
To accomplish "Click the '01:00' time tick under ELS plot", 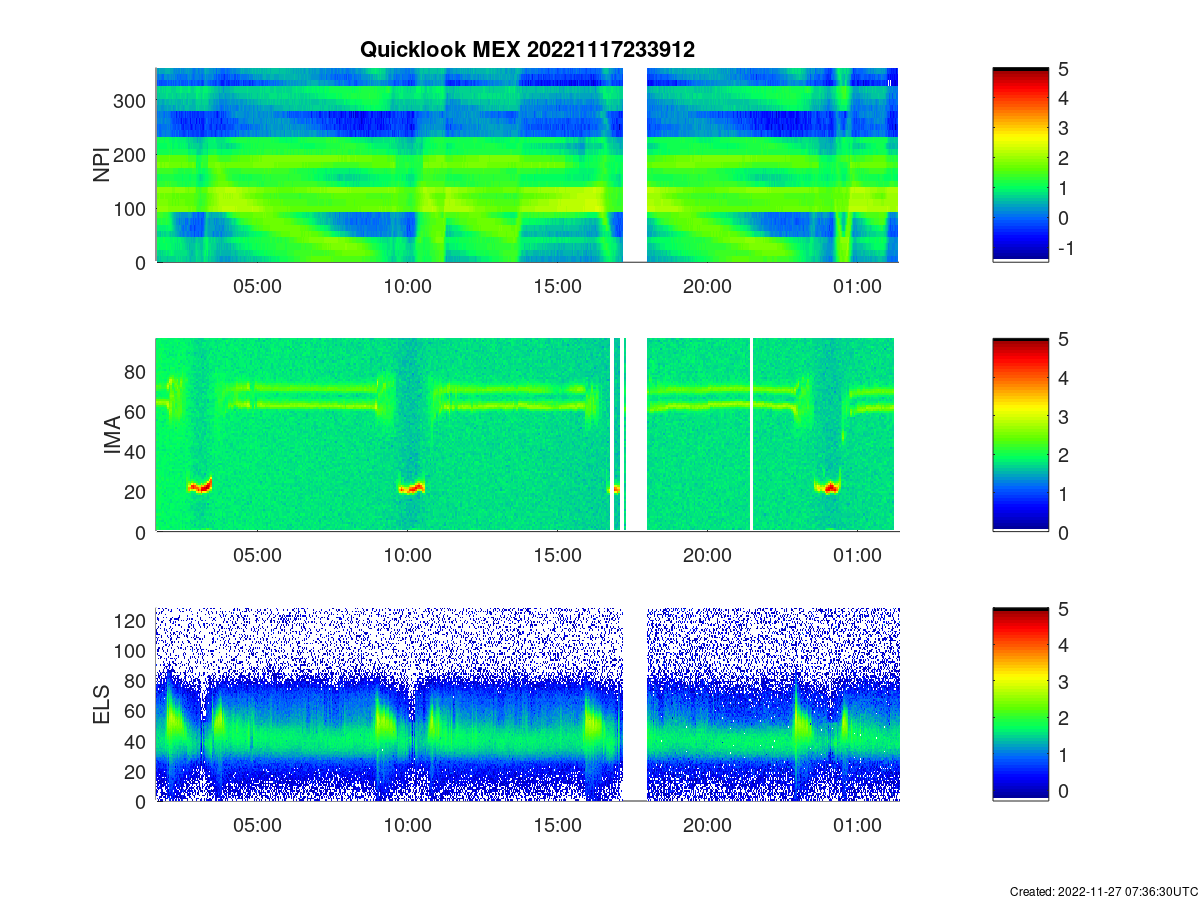I will click(x=857, y=825).
